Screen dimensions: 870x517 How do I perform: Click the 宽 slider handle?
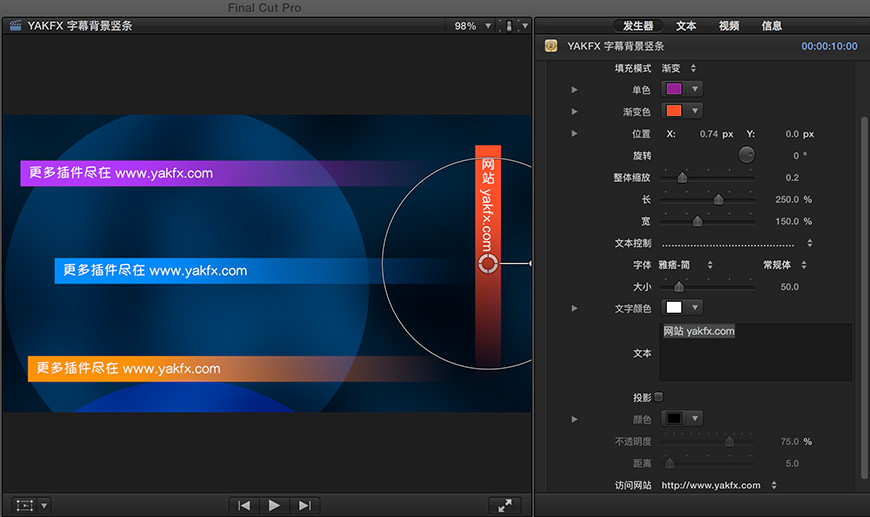point(697,221)
